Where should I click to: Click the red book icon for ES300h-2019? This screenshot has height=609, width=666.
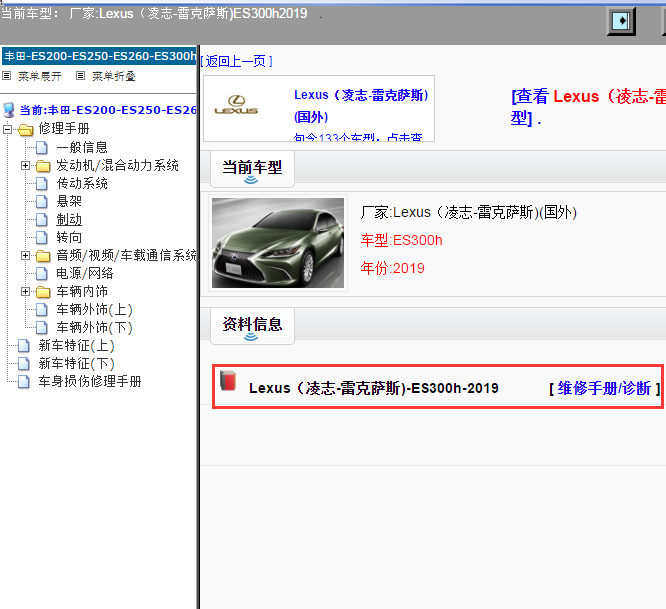click(228, 381)
